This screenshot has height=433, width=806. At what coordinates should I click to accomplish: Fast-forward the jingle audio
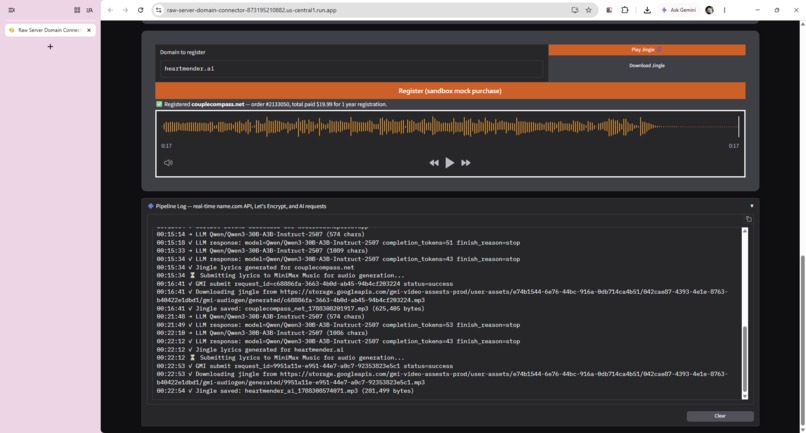(466, 163)
